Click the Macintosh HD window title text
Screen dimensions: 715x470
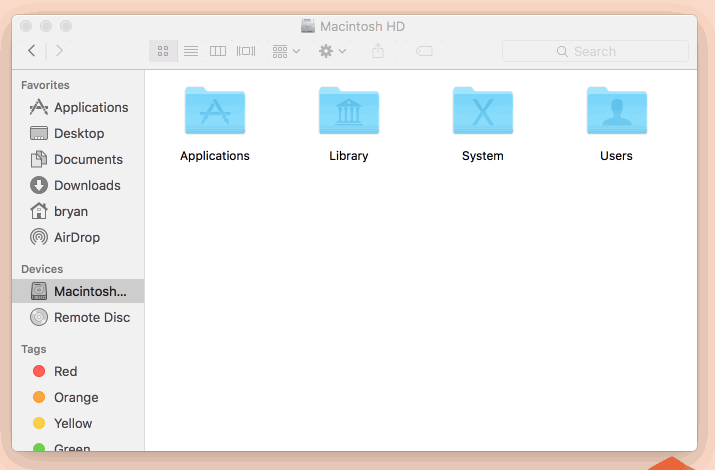pyautogui.click(x=362, y=26)
